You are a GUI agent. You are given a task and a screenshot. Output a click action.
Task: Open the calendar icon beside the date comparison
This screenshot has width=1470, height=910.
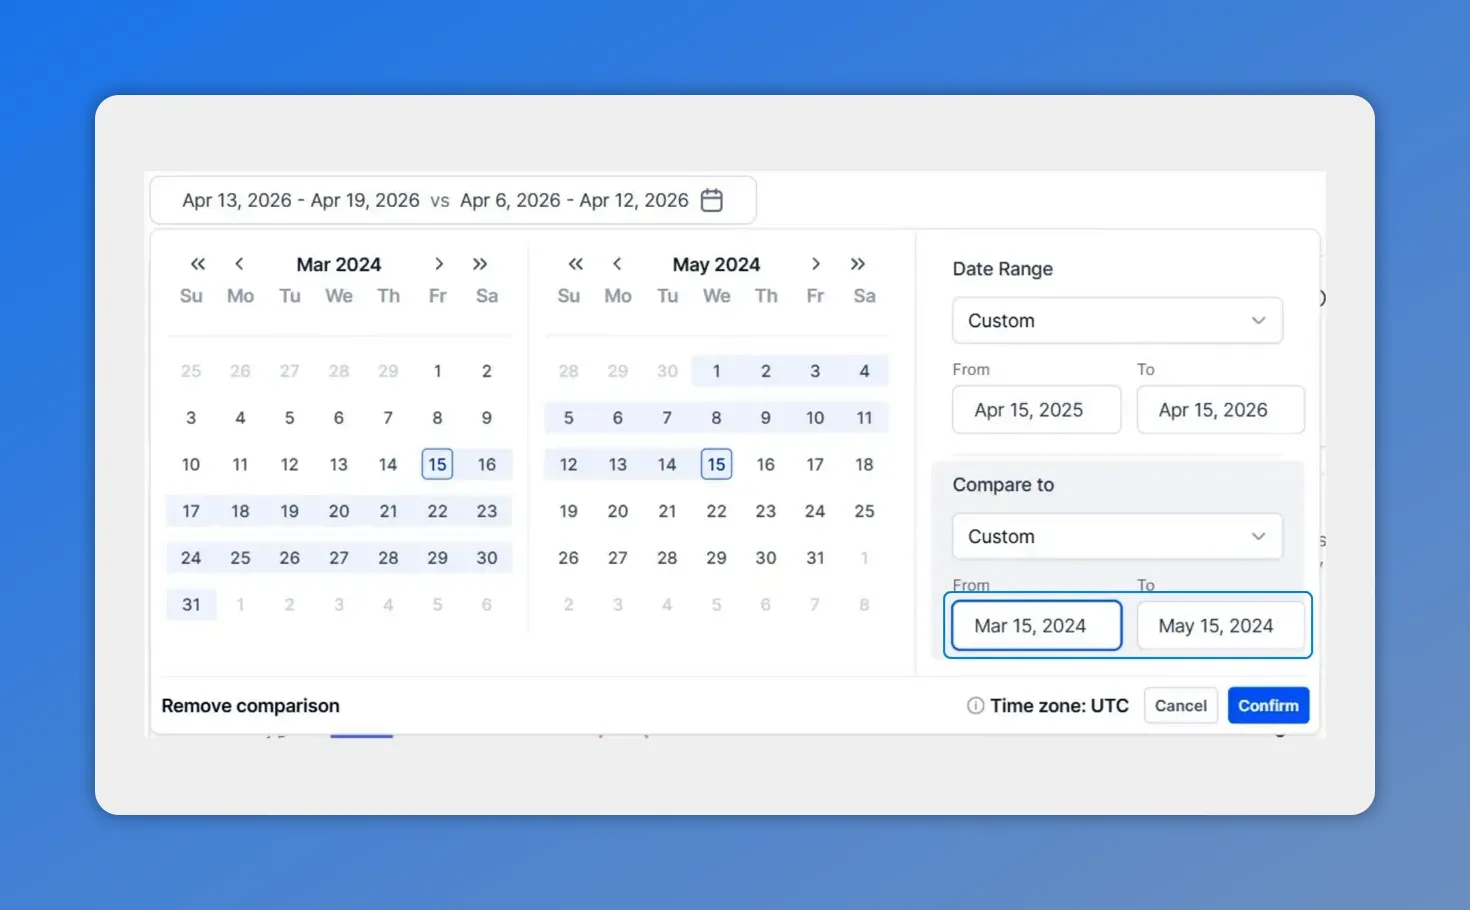pos(711,200)
